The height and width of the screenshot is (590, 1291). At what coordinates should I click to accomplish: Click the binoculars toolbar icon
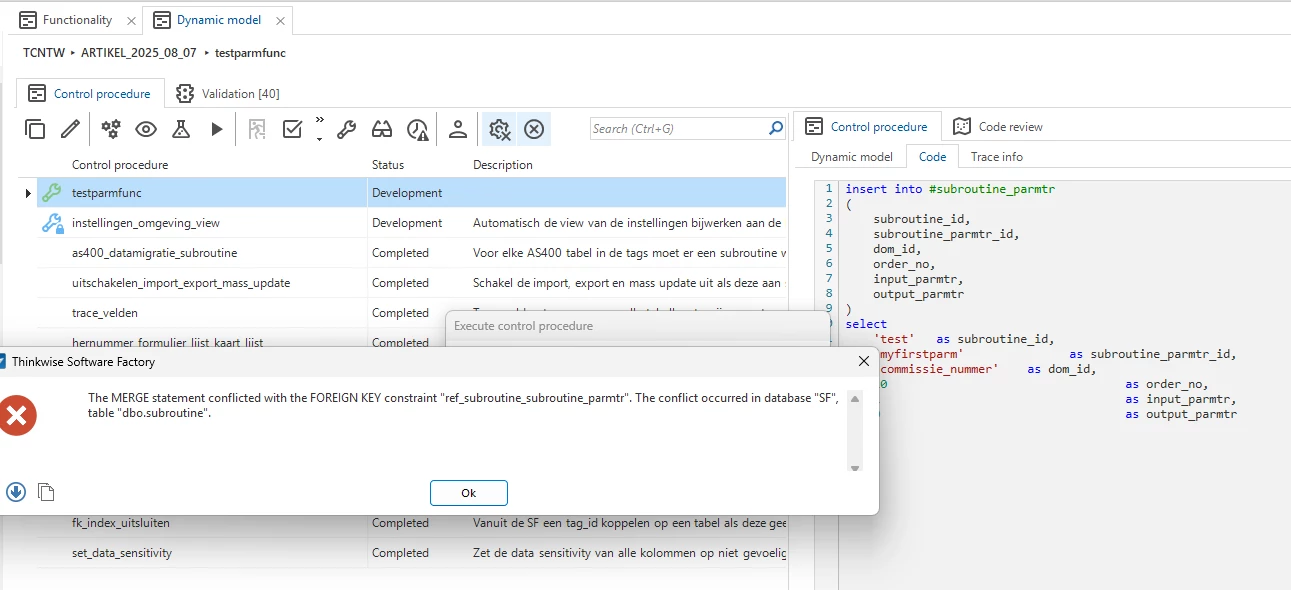[382, 129]
